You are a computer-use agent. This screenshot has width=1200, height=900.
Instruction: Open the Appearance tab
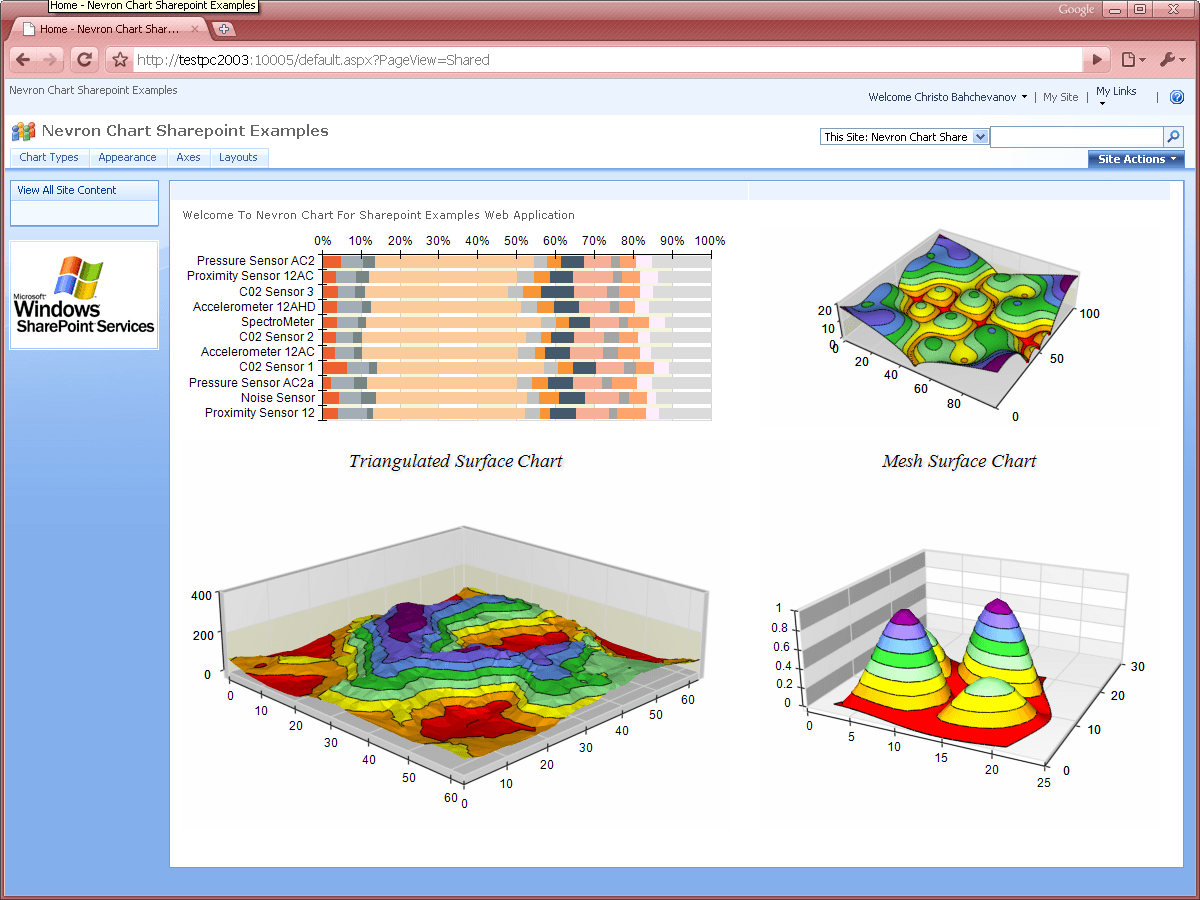(x=127, y=157)
